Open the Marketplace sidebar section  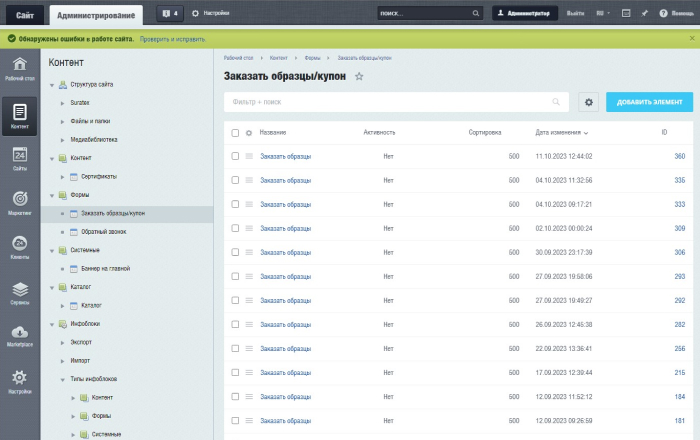click(20, 336)
